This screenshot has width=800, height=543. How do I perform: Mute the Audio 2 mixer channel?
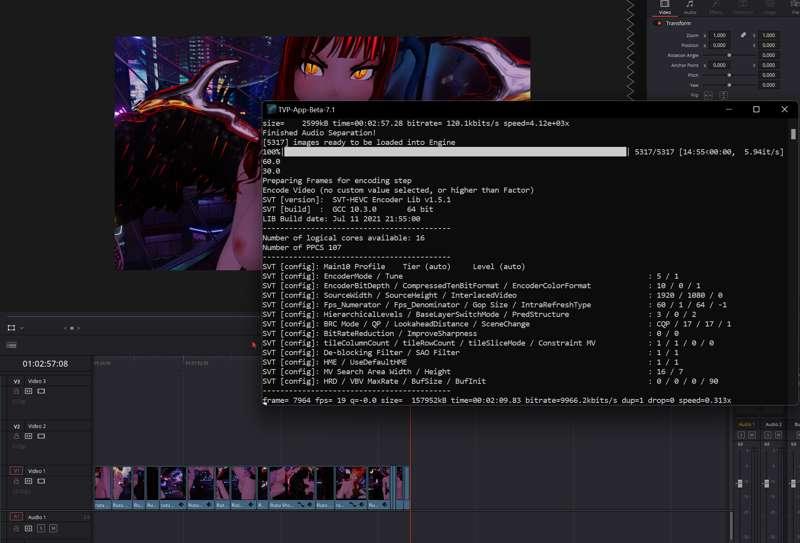click(778, 435)
